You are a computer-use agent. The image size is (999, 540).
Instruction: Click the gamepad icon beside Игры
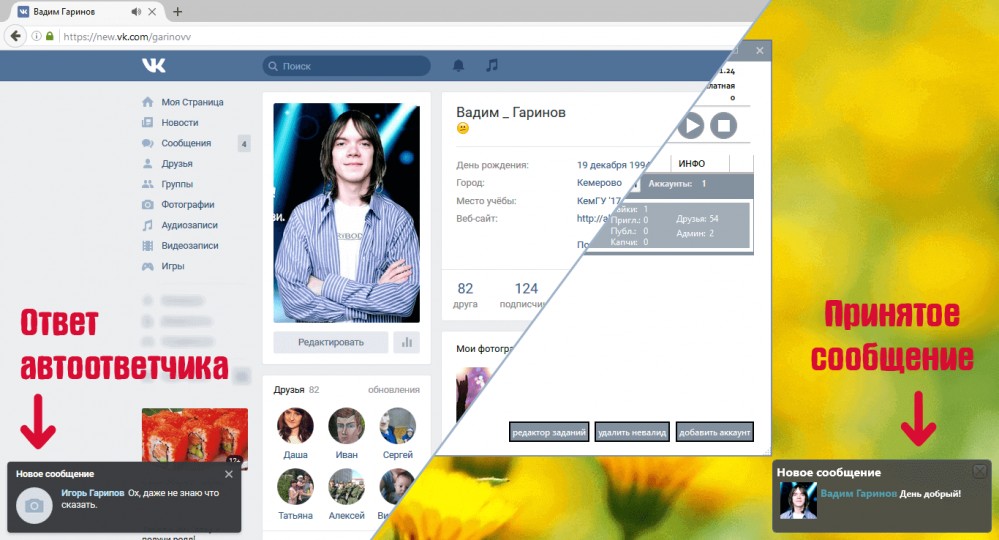click(x=148, y=266)
